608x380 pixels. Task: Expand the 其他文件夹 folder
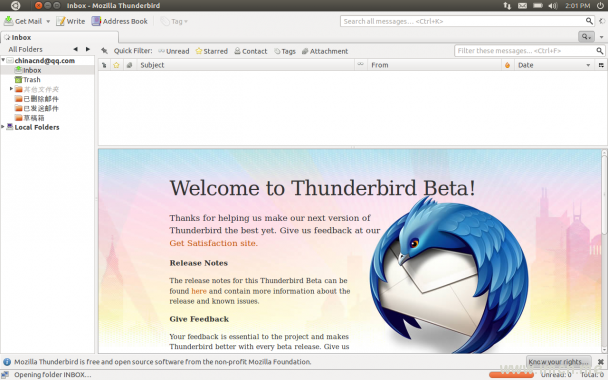click(12, 89)
